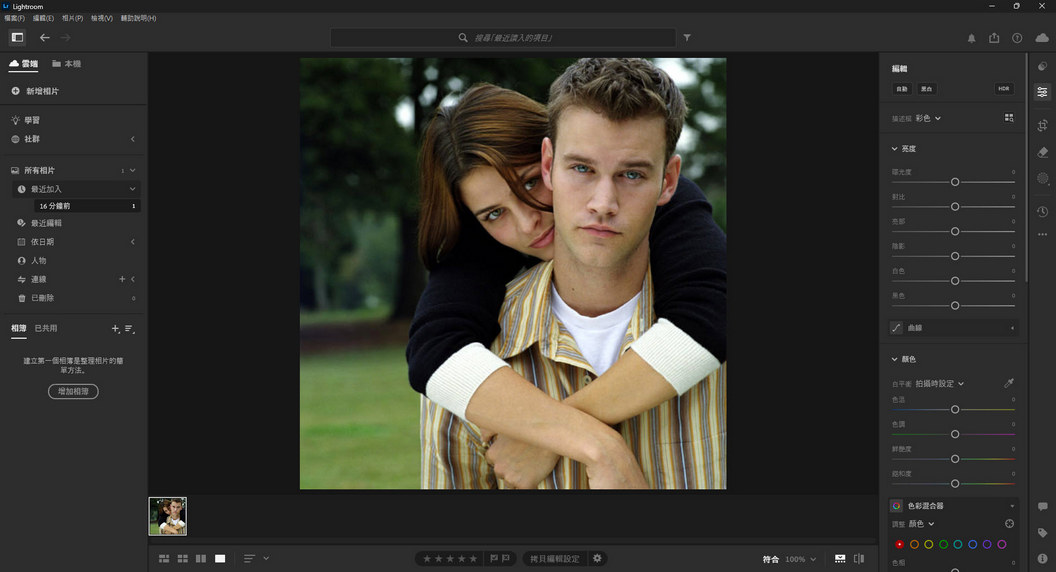Open the 100% zoom level dropdown
The width and height of the screenshot is (1056, 572).
point(799,559)
